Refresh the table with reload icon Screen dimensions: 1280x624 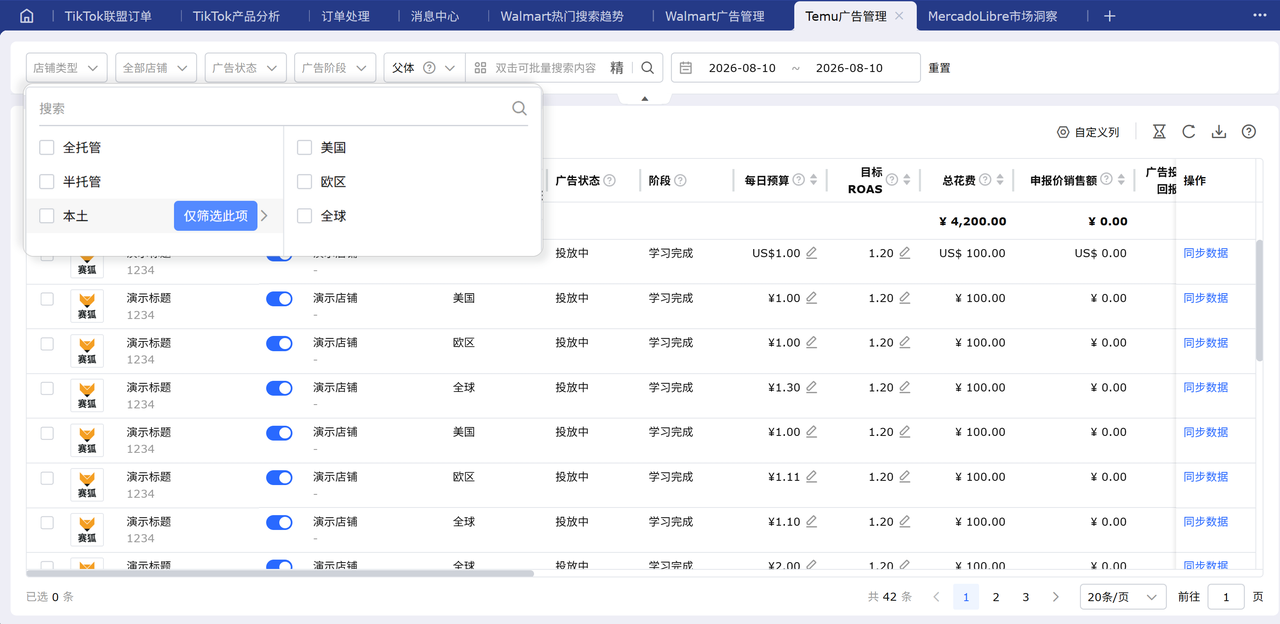point(1189,132)
